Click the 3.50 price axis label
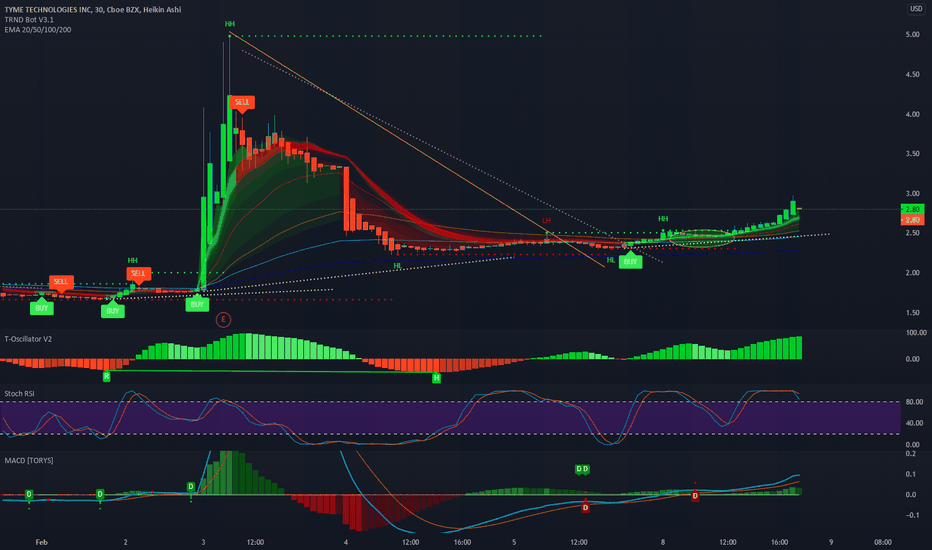Viewport: 932px width, 550px height. 912,154
